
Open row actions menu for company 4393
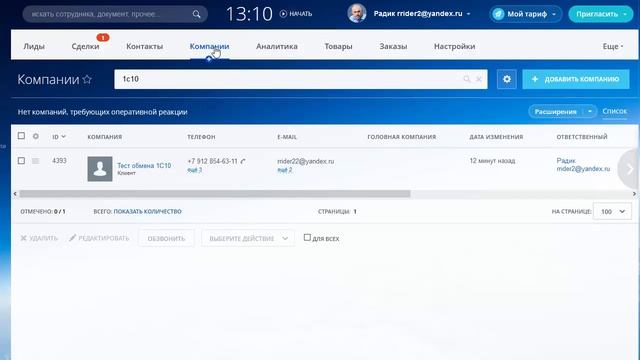coord(36,161)
